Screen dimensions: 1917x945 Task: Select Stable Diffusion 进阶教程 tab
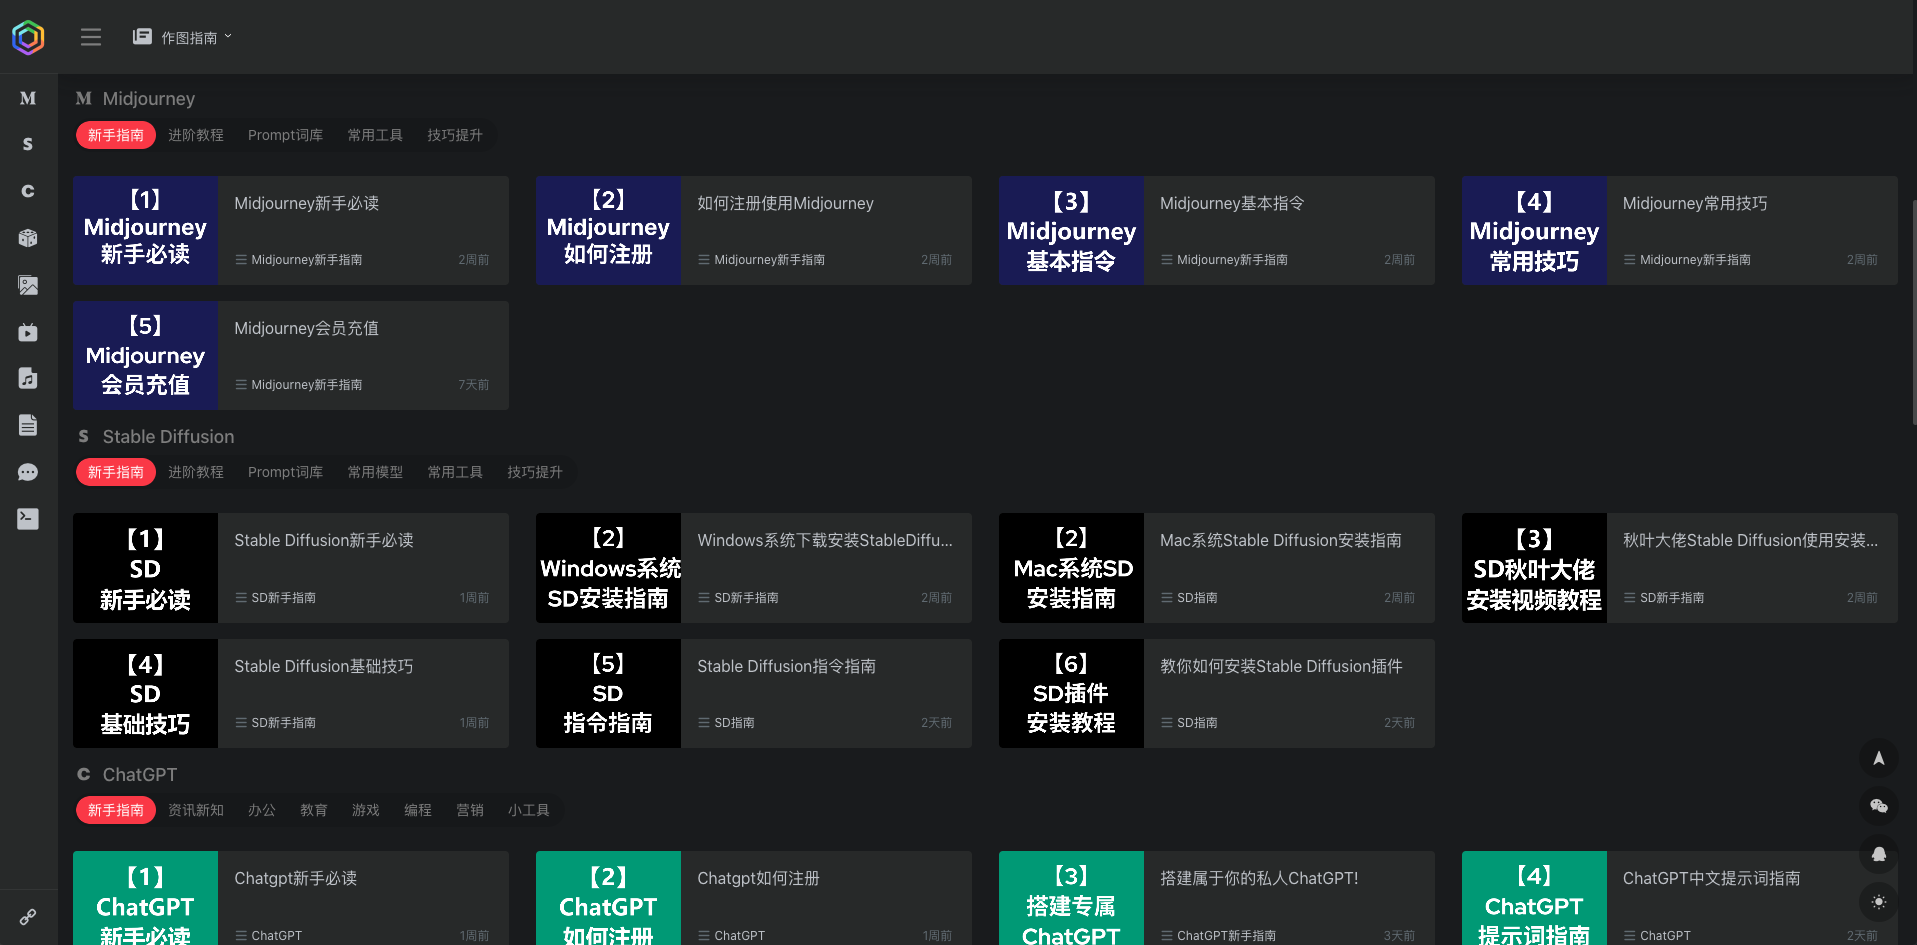pos(196,472)
